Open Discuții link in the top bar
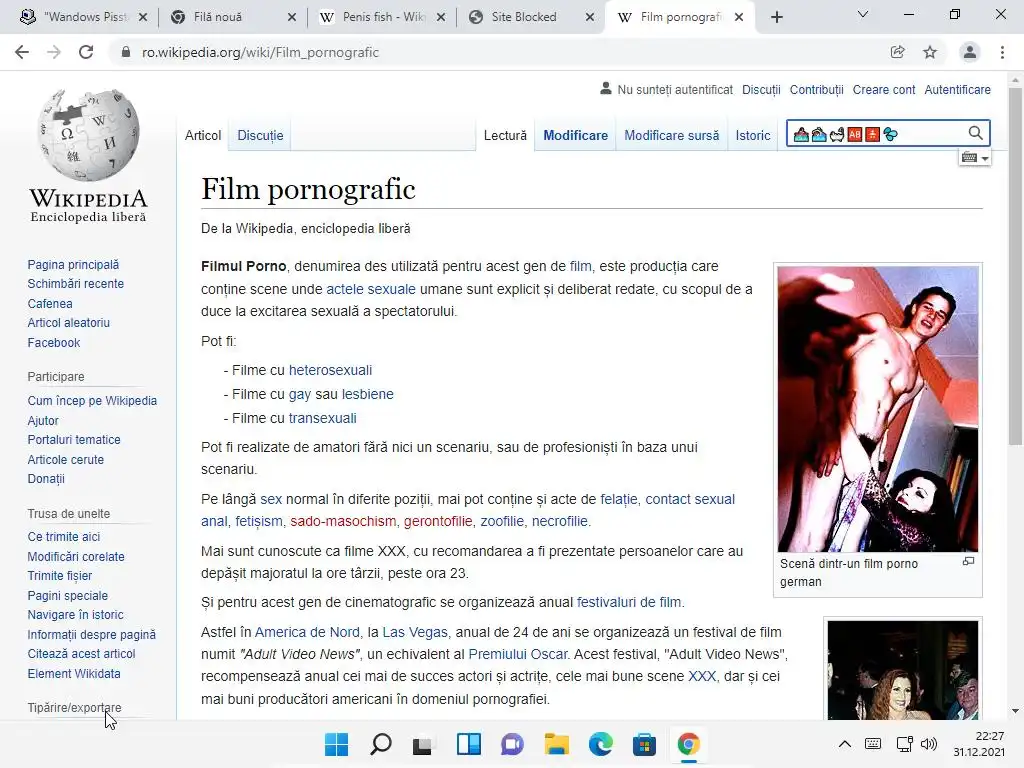The width and height of the screenshot is (1024, 768). pos(761,89)
